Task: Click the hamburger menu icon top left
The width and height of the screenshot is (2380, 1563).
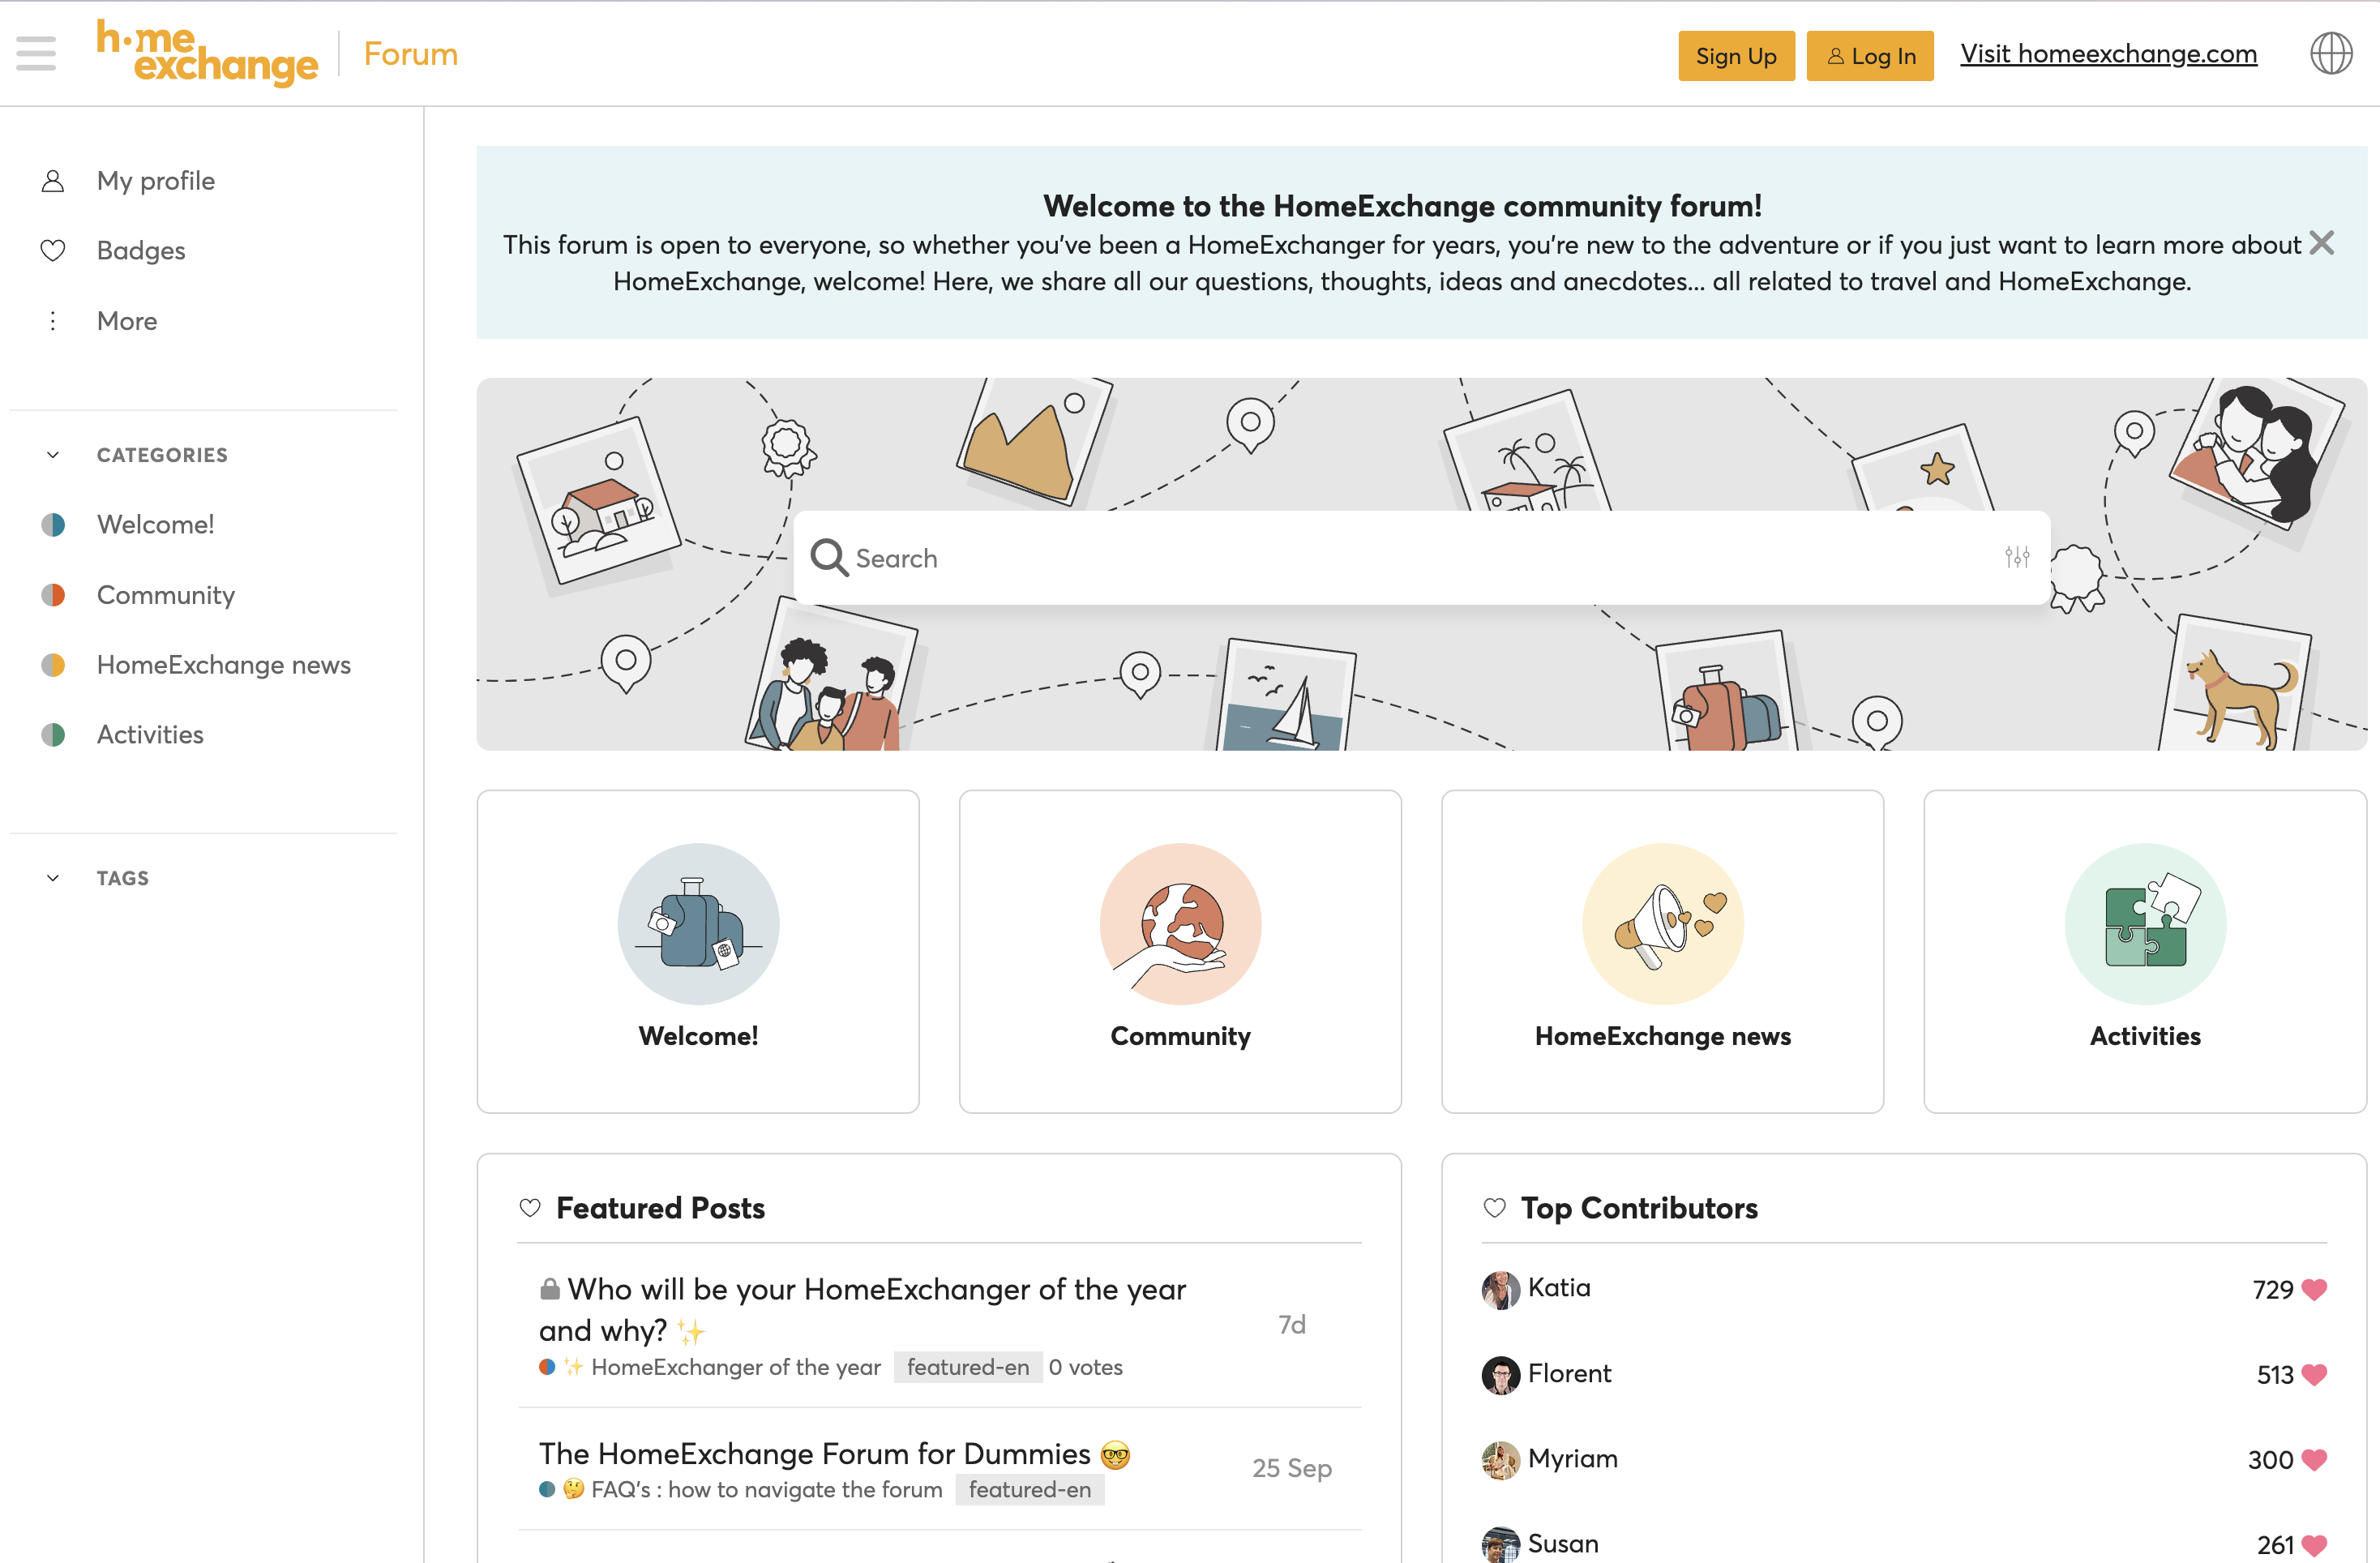Action: point(36,54)
